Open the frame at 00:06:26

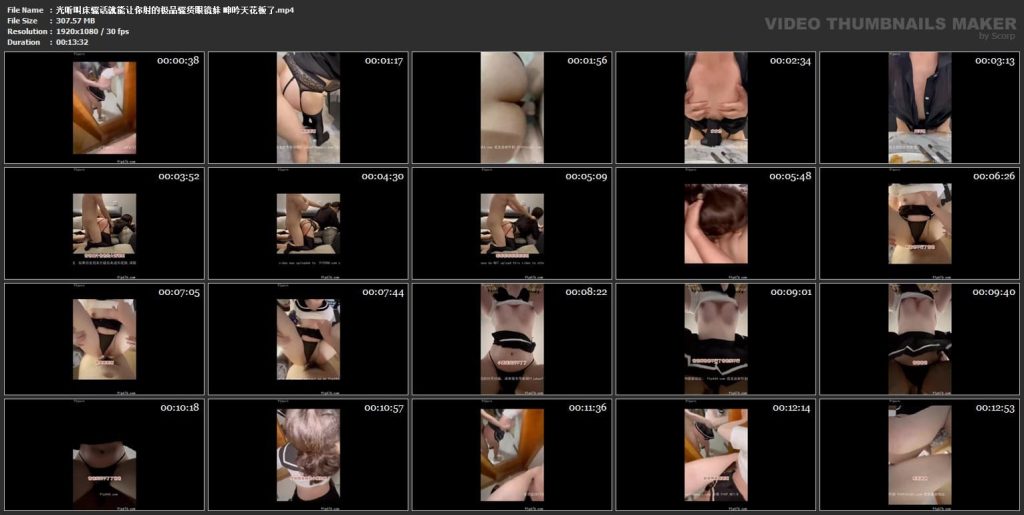(x=920, y=223)
